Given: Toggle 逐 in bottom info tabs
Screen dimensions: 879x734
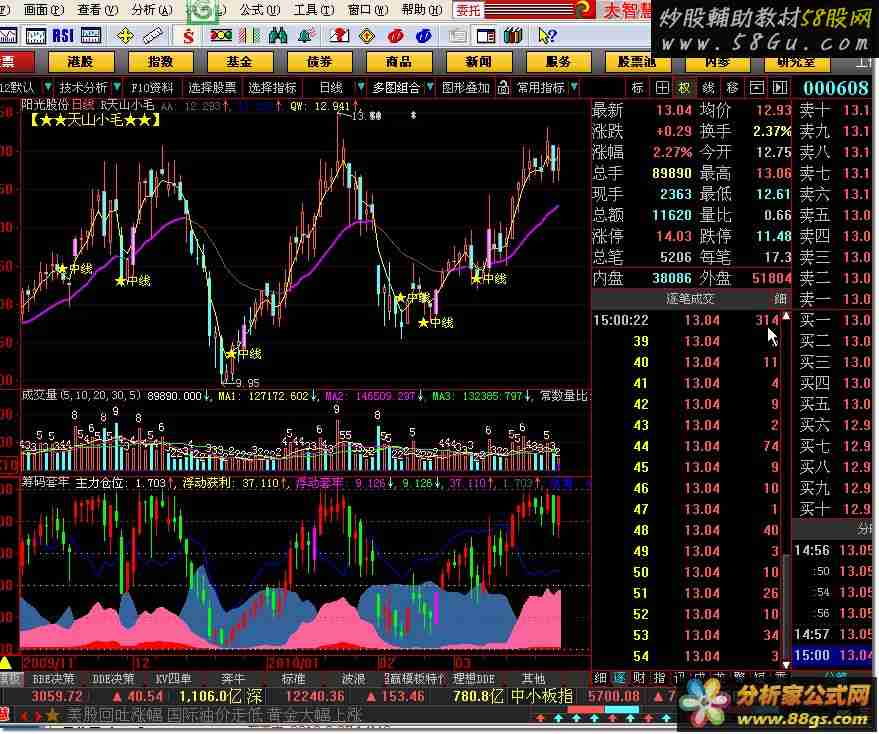Looking at the screenshot, I should pyautogui.click(x=619, y=678).
